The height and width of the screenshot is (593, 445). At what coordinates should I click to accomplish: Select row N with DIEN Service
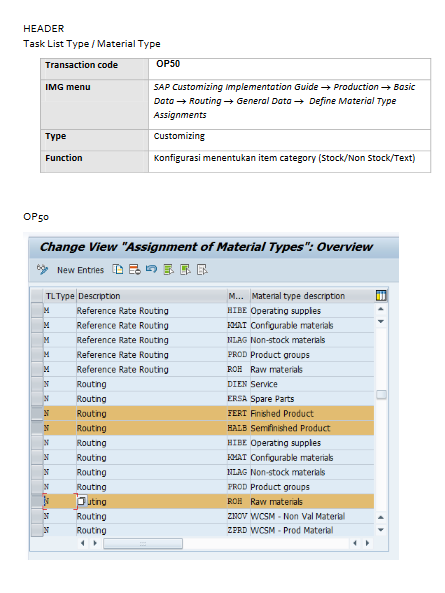pos(37,384)
